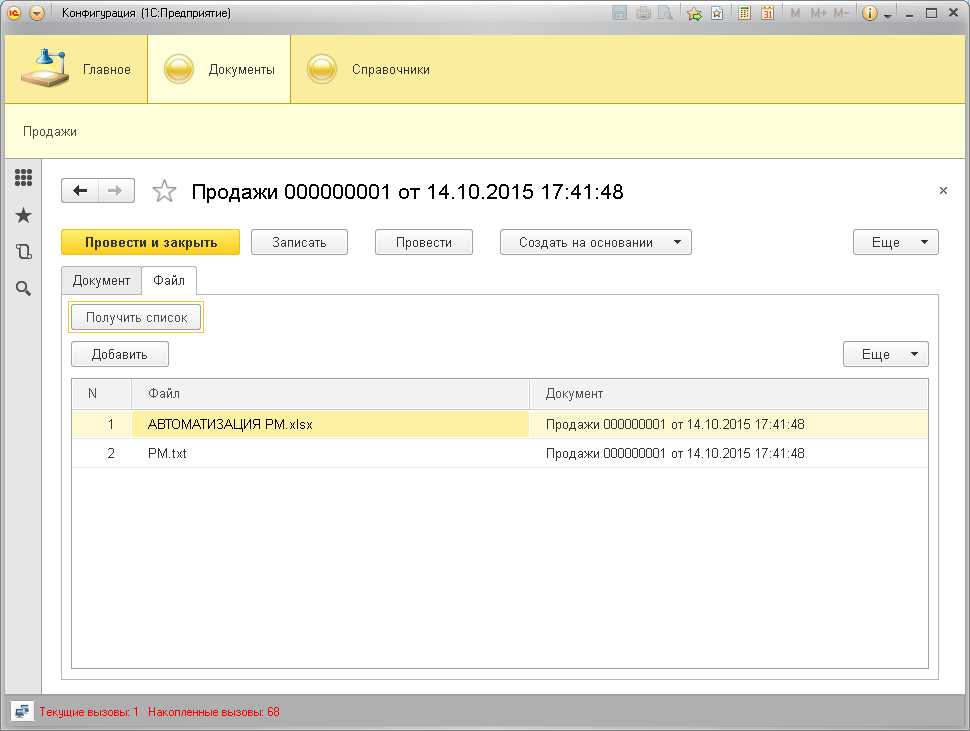Open the functions menu grid icon
This screenshot has height=731, width=970.
[24, 177]
